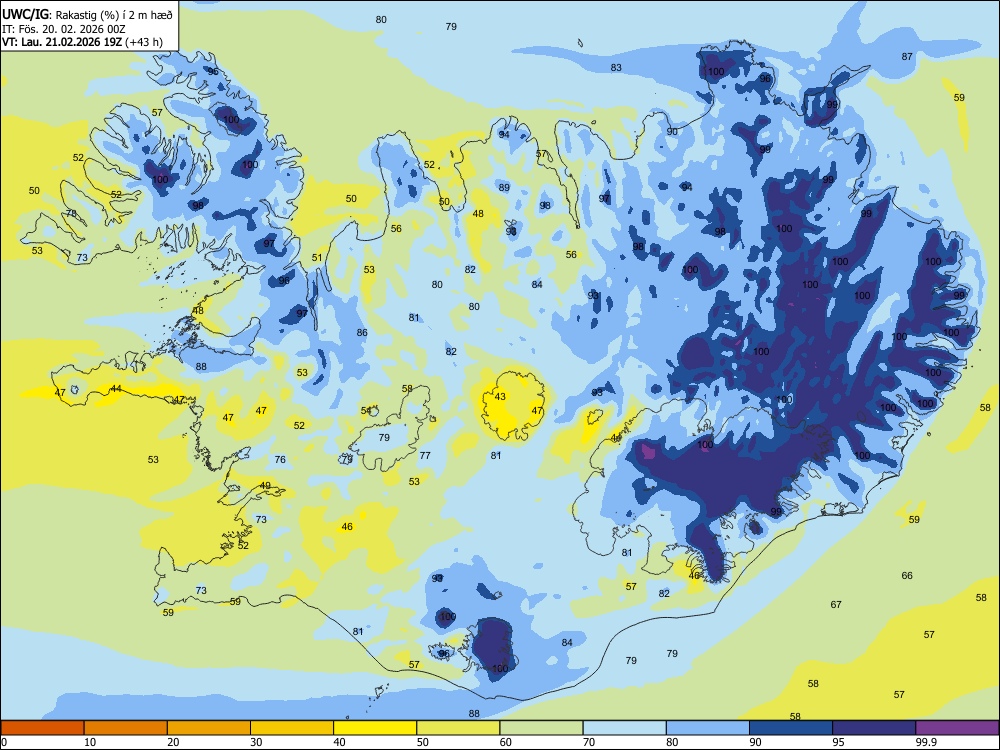1000x750 pixels.
Task: Select the 30–40 legend color block
Action: (292, 728)
